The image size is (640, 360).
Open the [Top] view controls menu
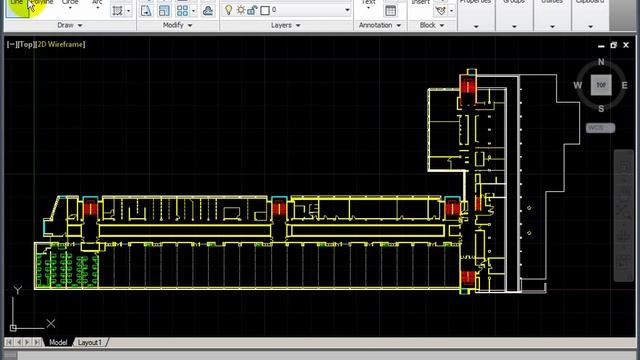pos(25,44)
